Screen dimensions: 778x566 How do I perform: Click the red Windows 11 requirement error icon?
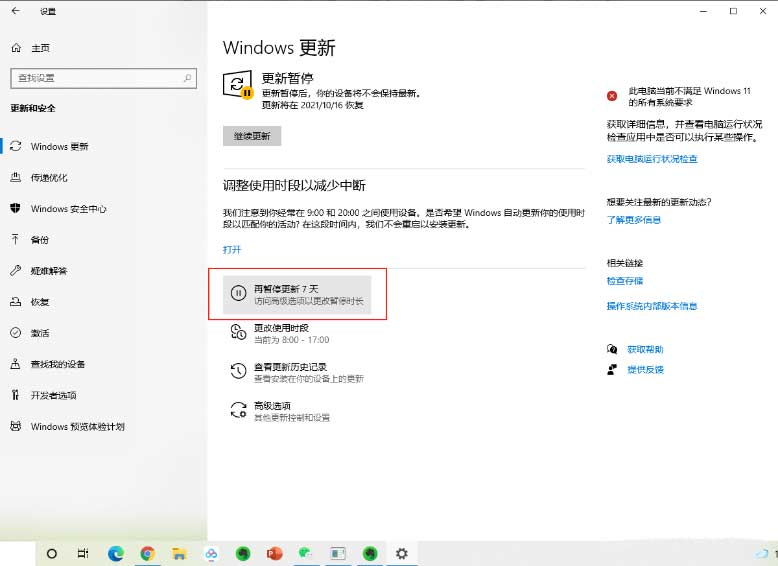click(x=612, y=96)
